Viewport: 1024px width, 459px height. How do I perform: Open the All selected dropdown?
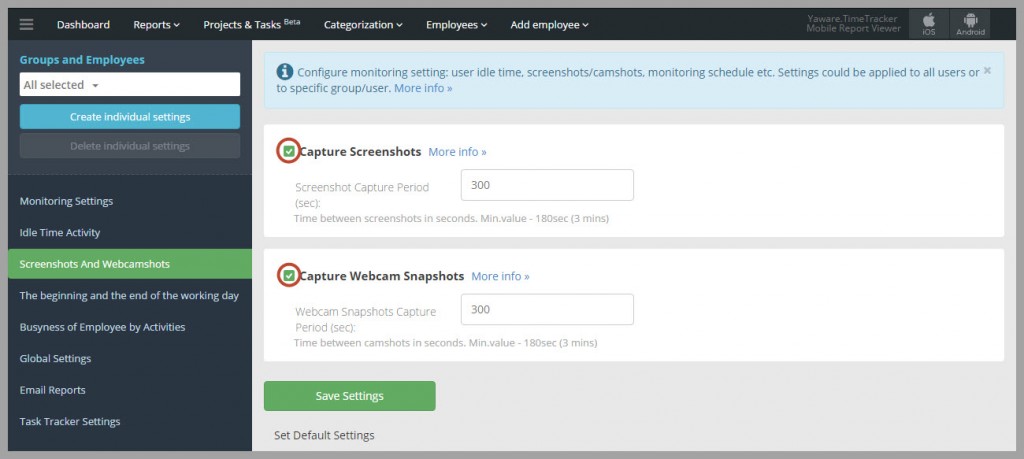[130, 85]
